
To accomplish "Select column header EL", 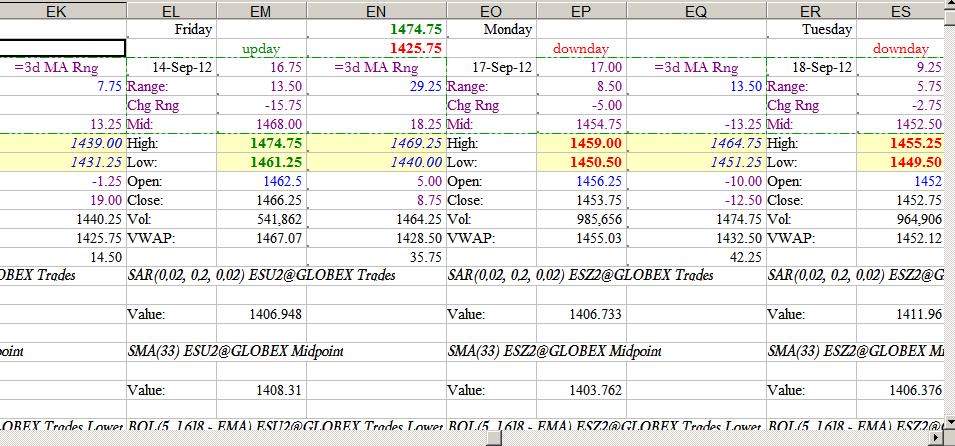I will pos(171,10).
